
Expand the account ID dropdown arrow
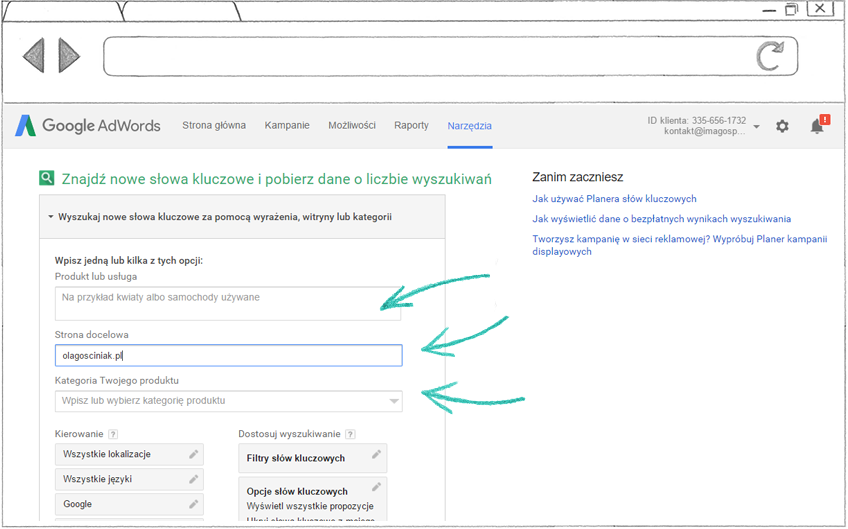757,127
